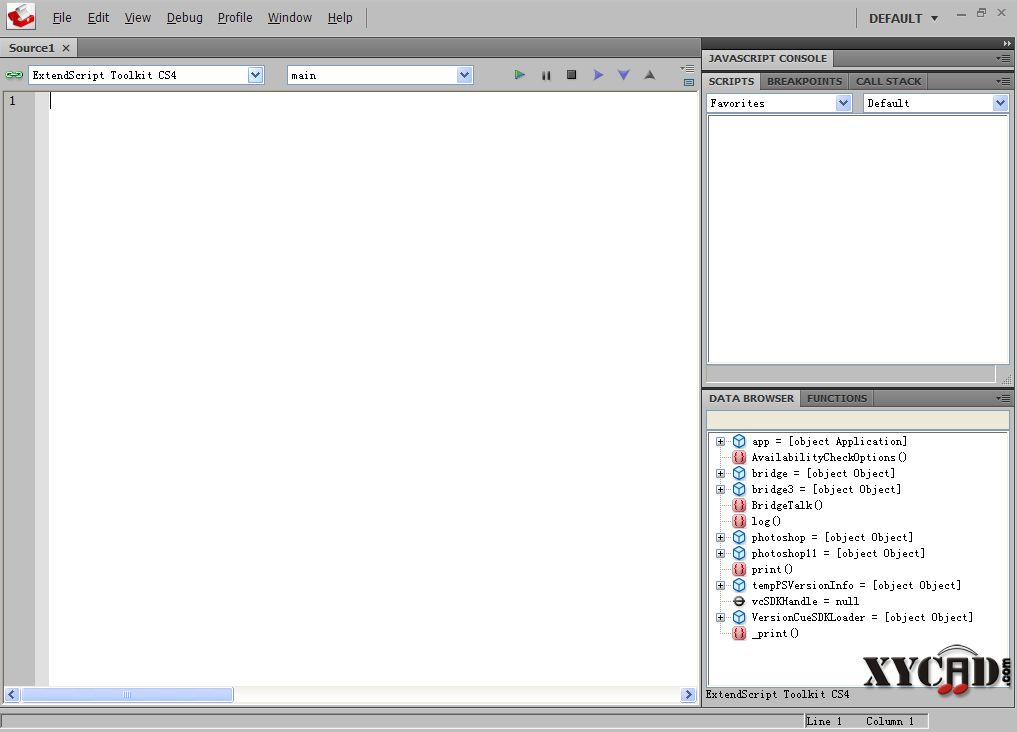Open the target application dropdown
1017x732 pixels.
[x=256, y=75]
